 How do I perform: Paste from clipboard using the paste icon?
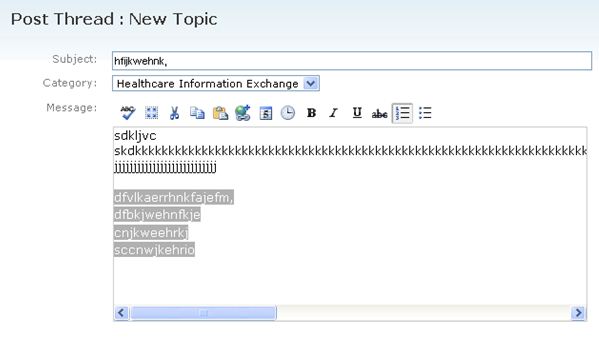220,113
